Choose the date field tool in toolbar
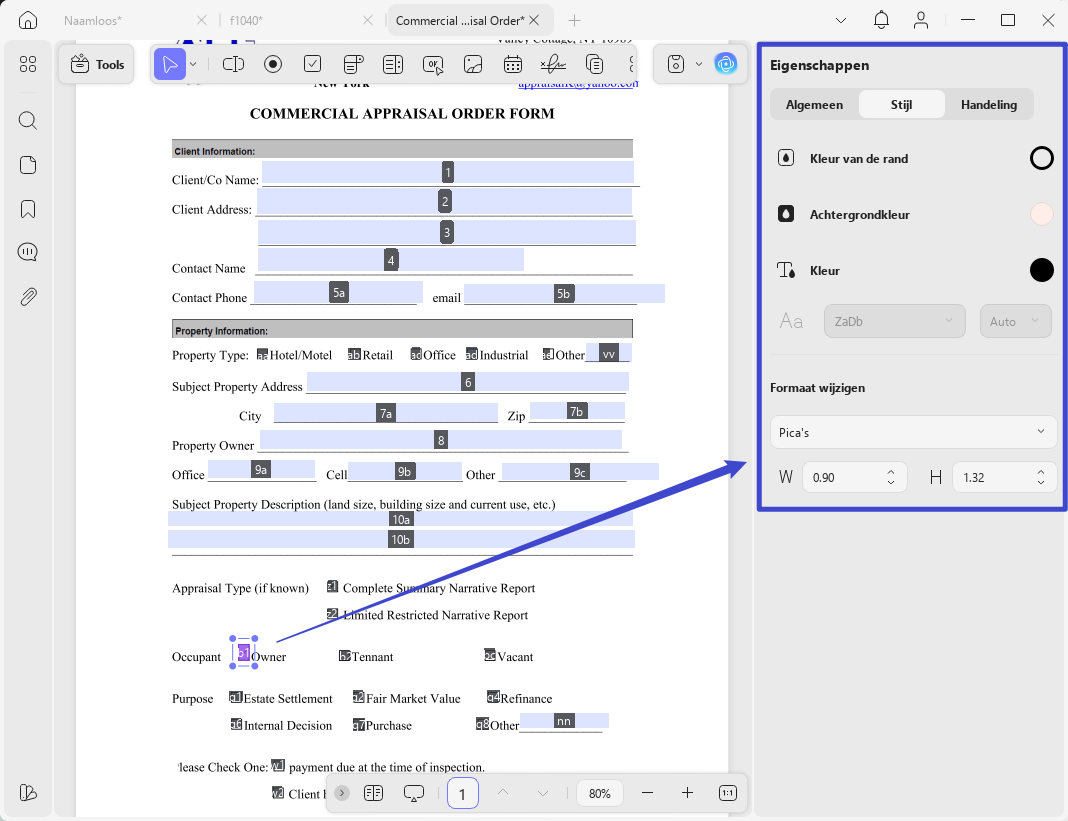1068x821 pixels. pyautogui.click(x=513, y=64)
